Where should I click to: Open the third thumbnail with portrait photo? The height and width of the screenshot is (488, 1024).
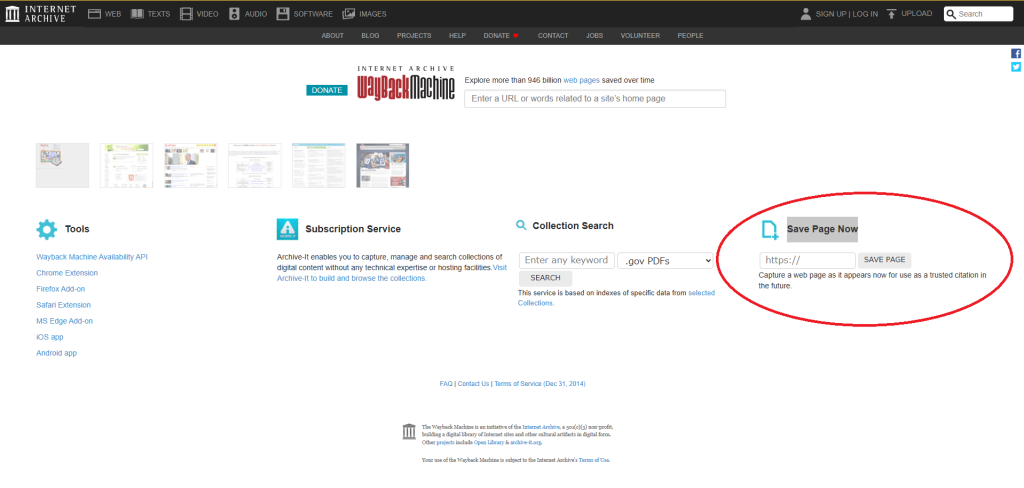(x=191, y=166)
